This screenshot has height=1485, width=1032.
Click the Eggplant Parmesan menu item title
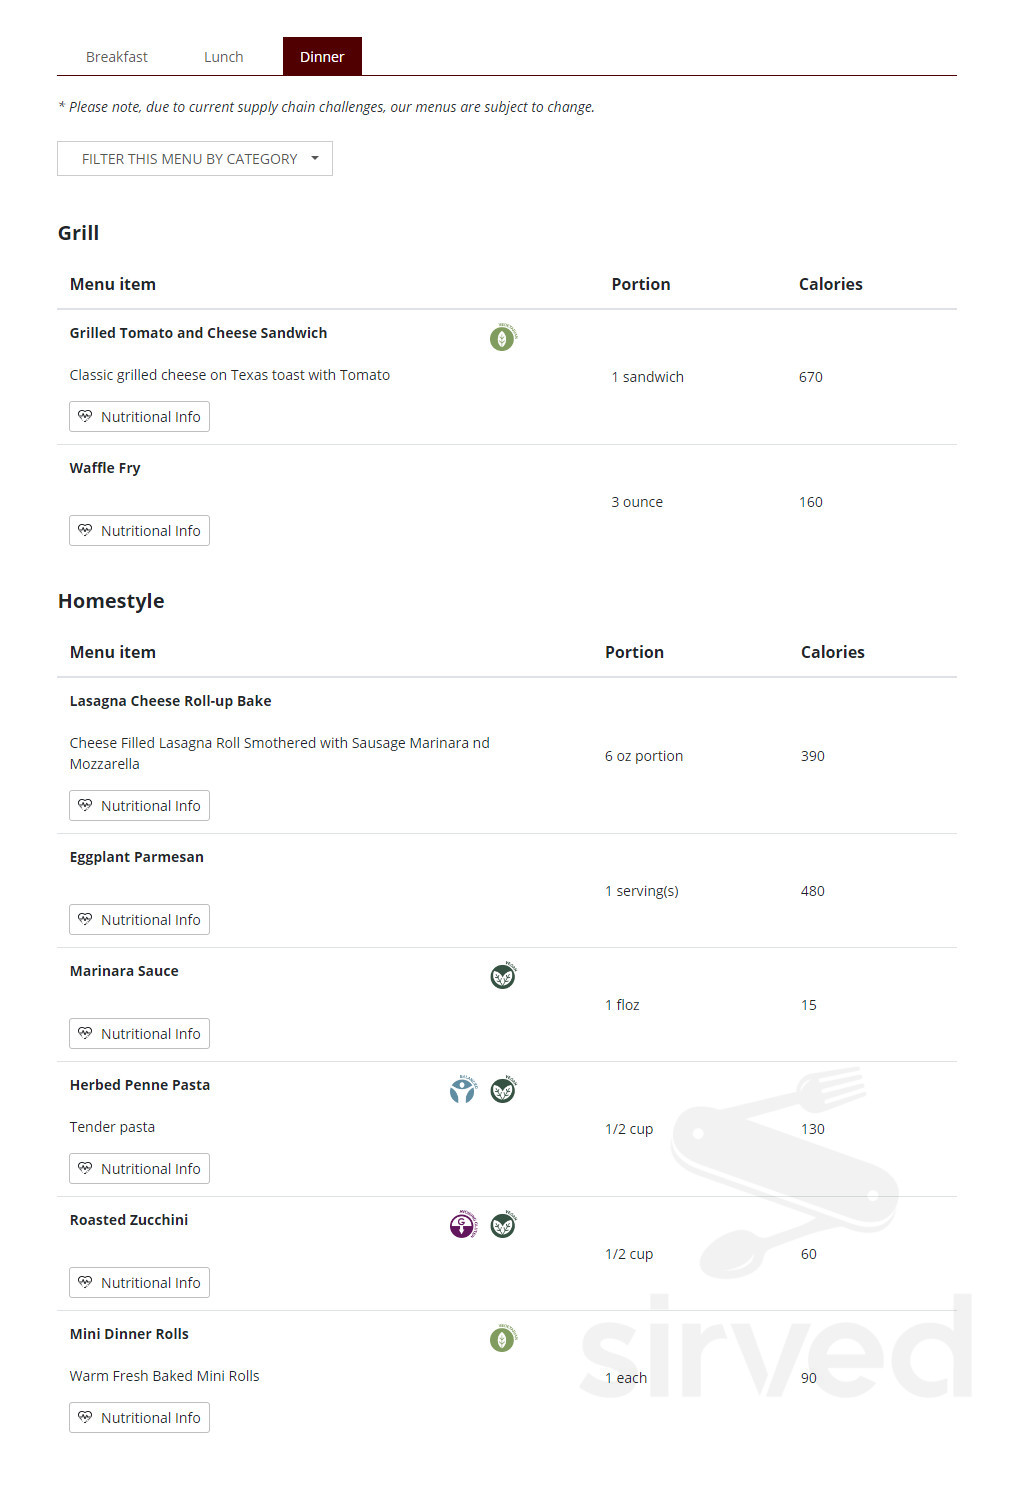(137, 857)
